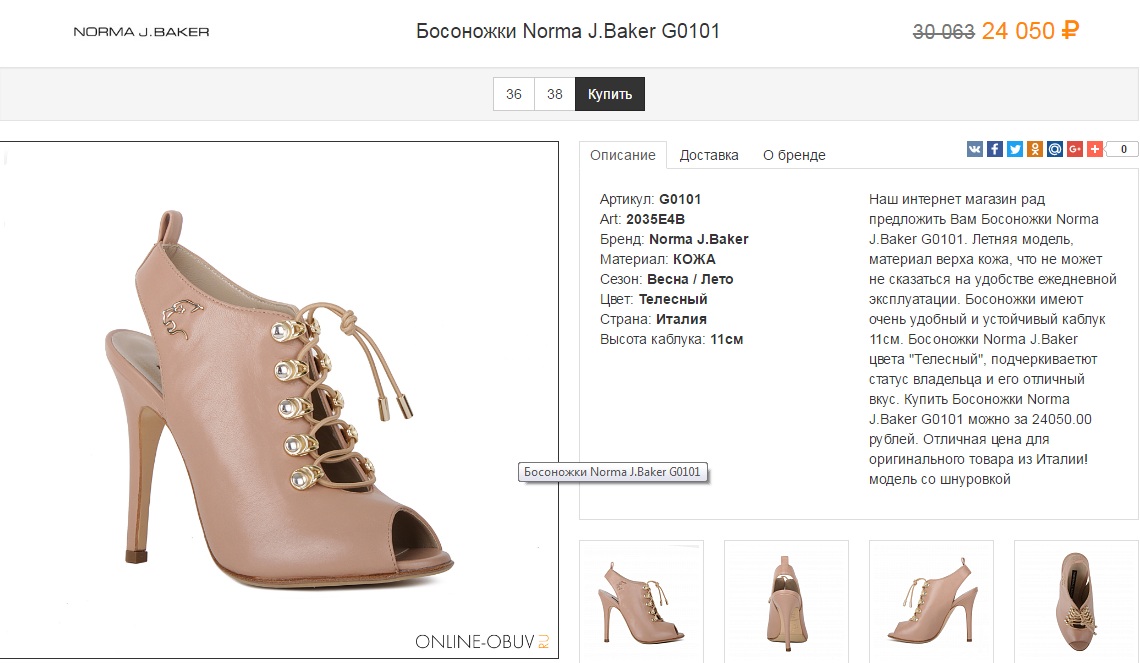Click the share counter showing 0

click(1123, 149)
